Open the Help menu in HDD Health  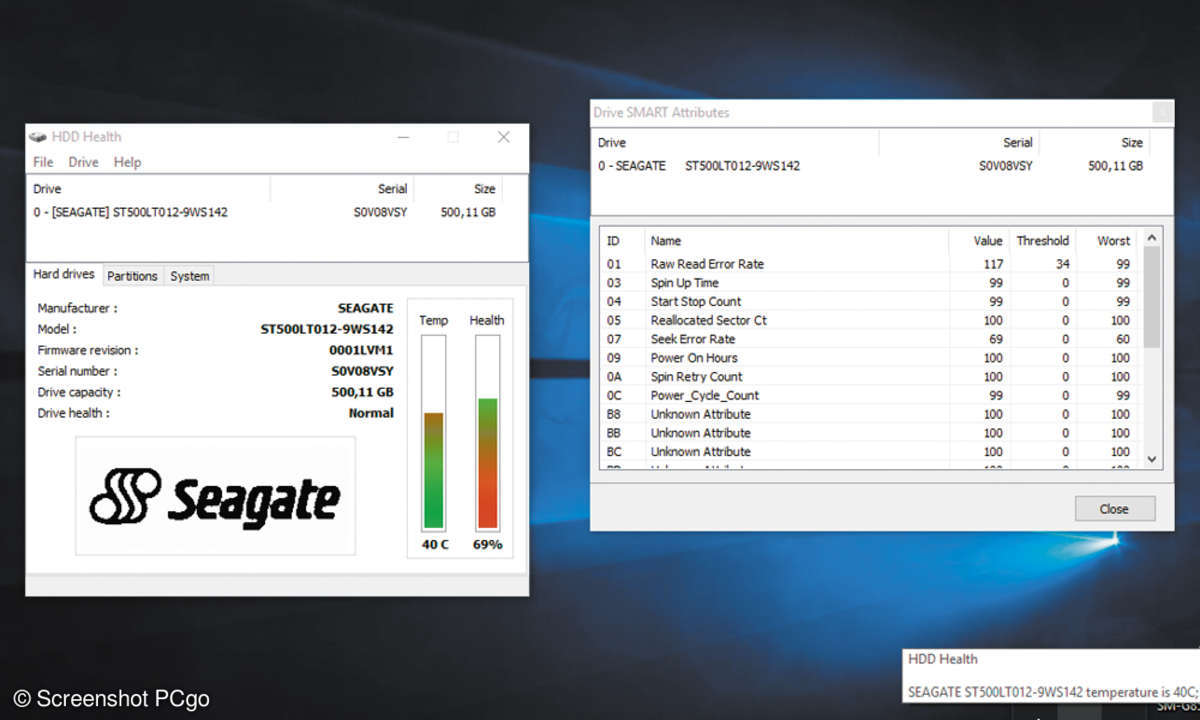tap(127, 162)
